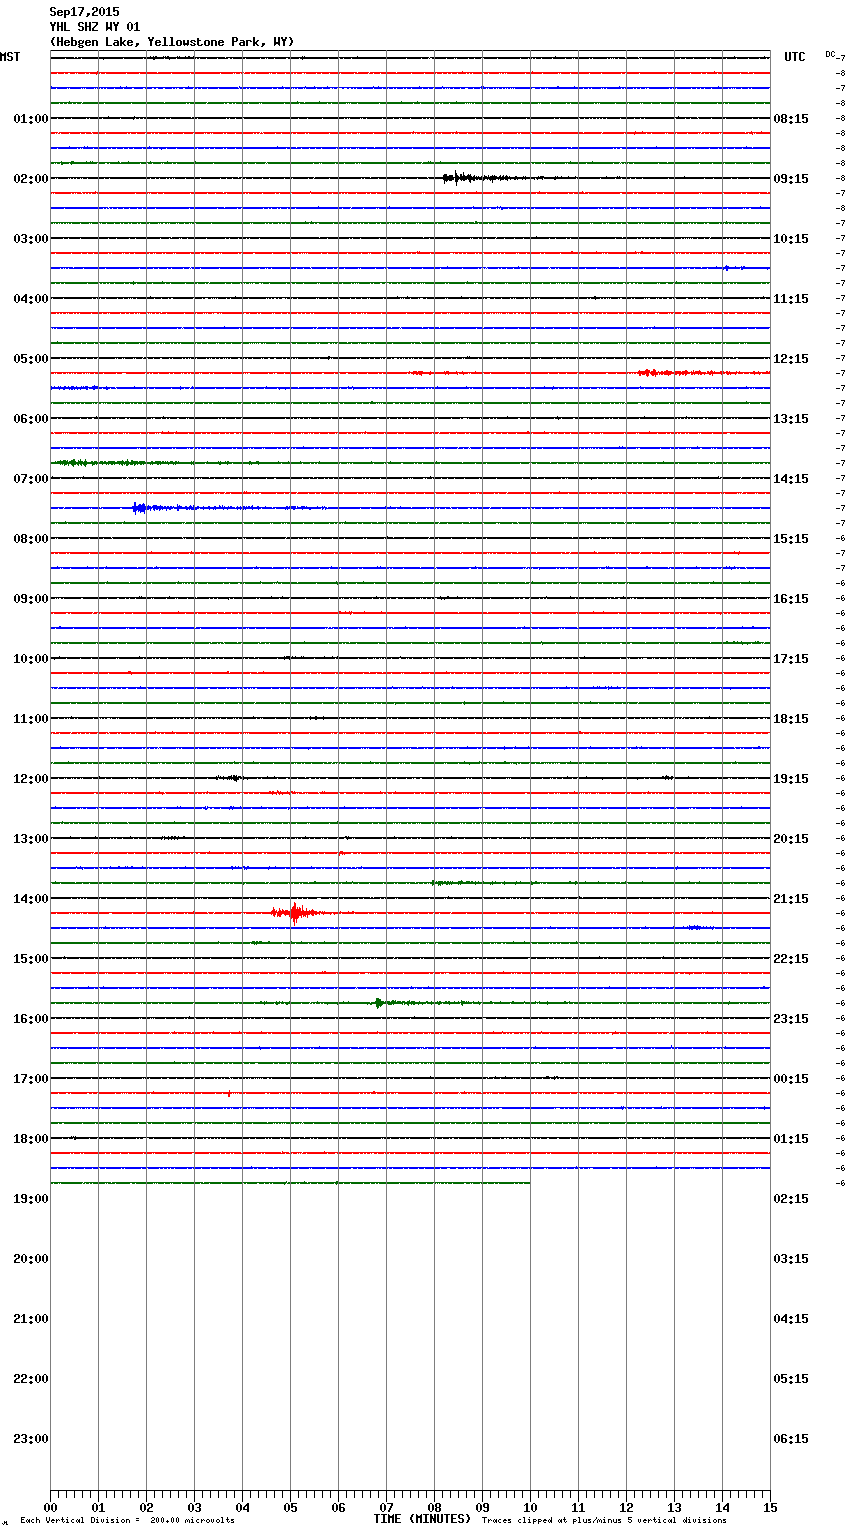Screen dimensions: 850x1534
Task: Click the 21:00 MST hour label
Action: tap(30, 1319)
